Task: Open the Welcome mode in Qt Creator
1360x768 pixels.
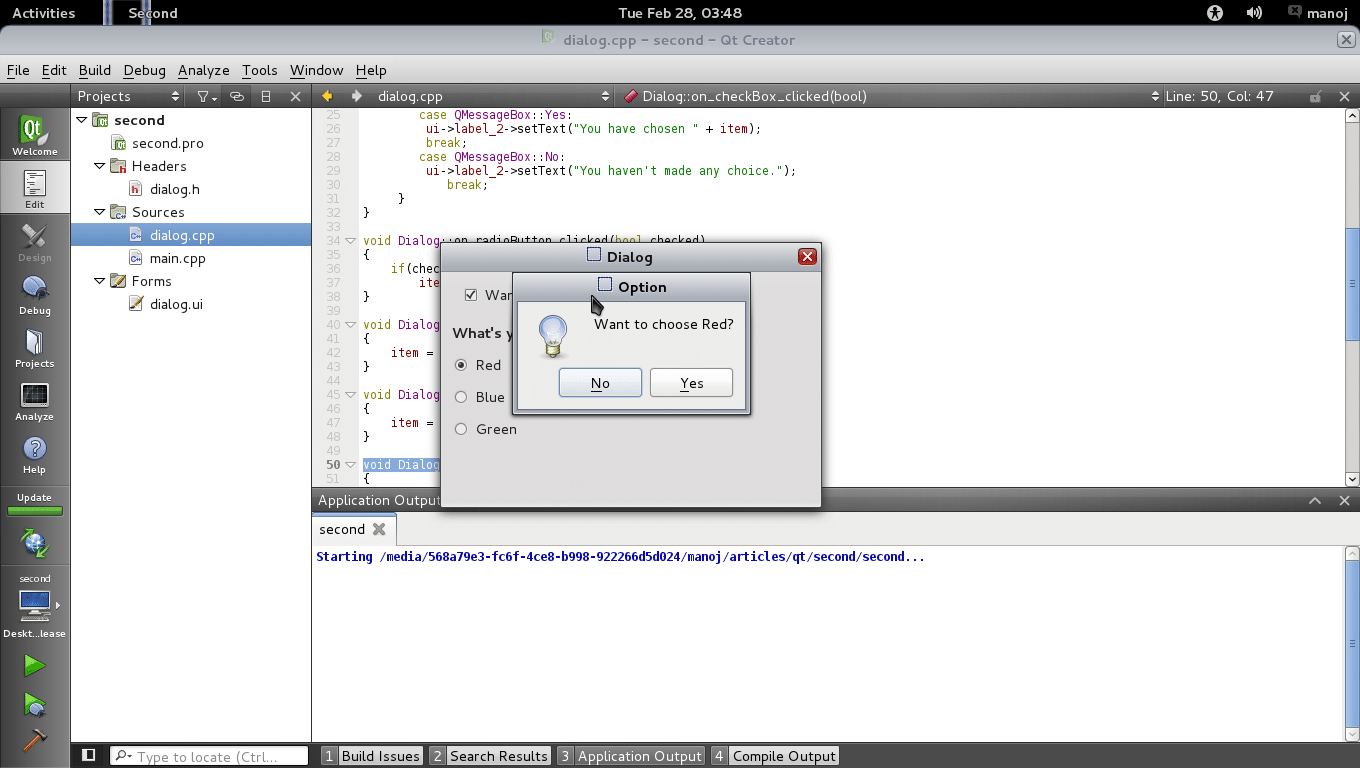Action: [x=34, y=136]
